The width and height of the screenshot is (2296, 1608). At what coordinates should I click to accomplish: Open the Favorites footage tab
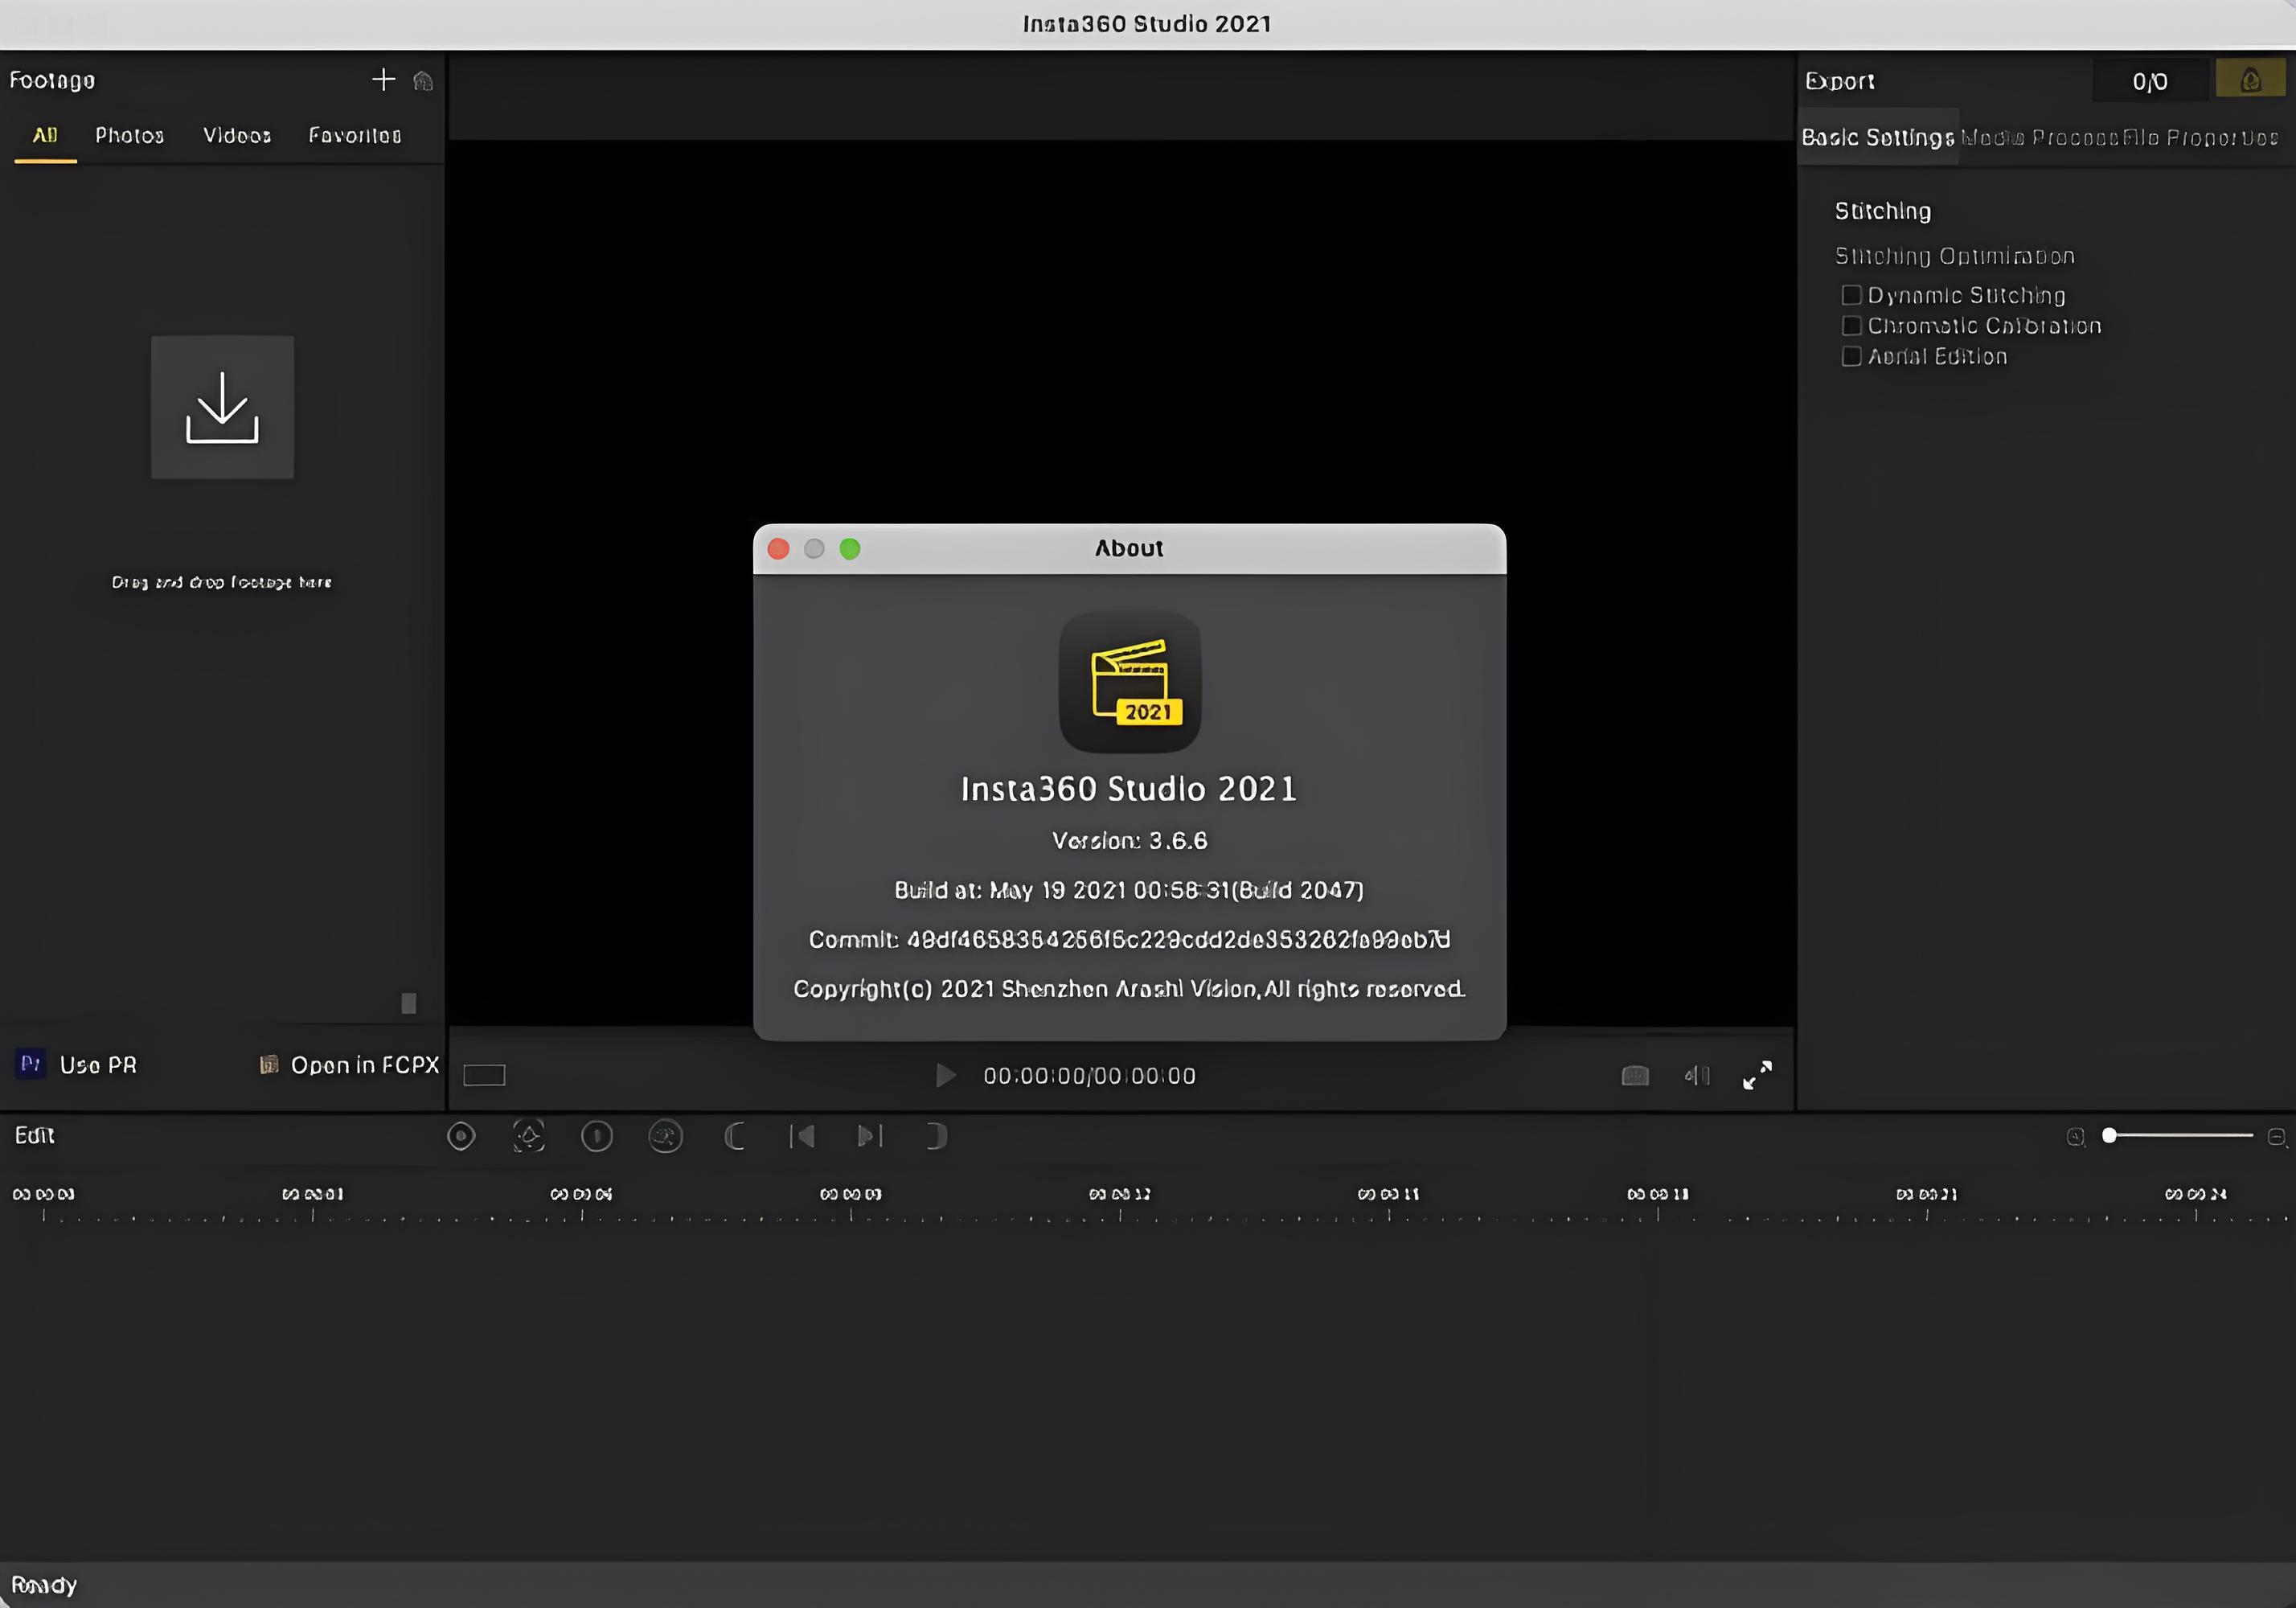click(355, 135)
